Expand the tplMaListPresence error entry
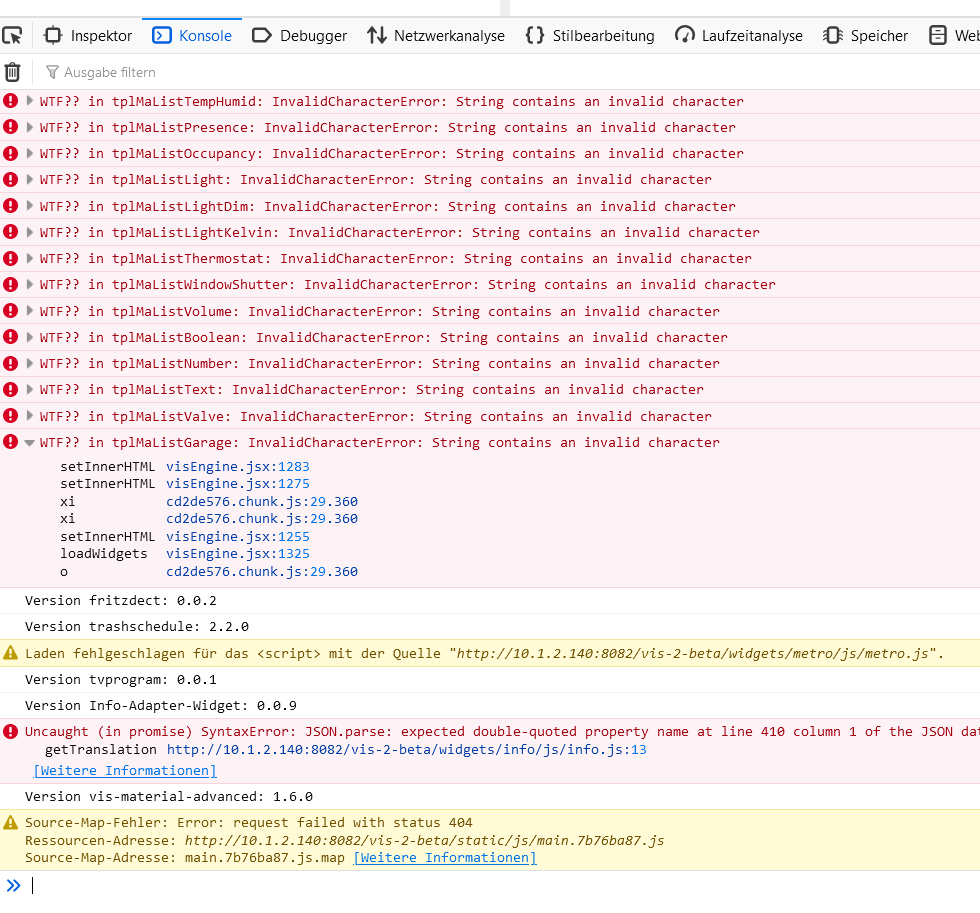 pyautogui.click(x=30, y=127)
